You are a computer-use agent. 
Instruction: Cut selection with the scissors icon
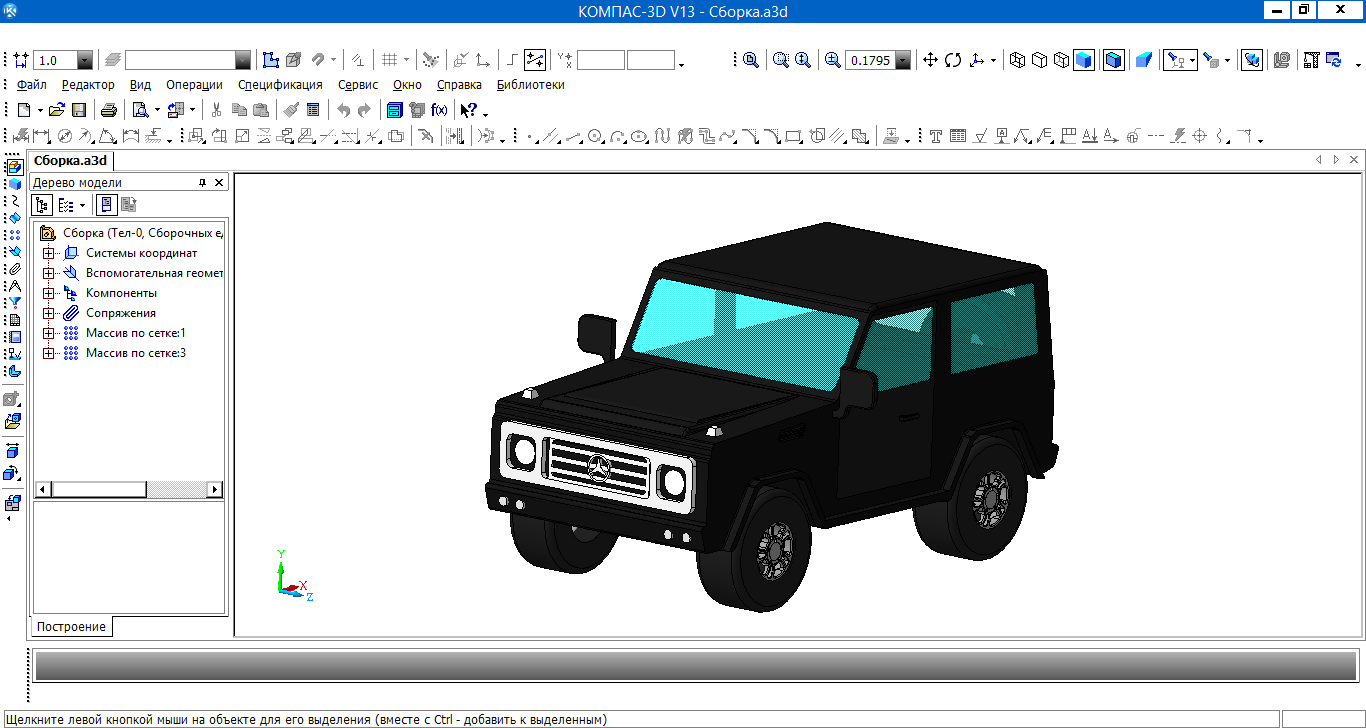coord(216,110)
